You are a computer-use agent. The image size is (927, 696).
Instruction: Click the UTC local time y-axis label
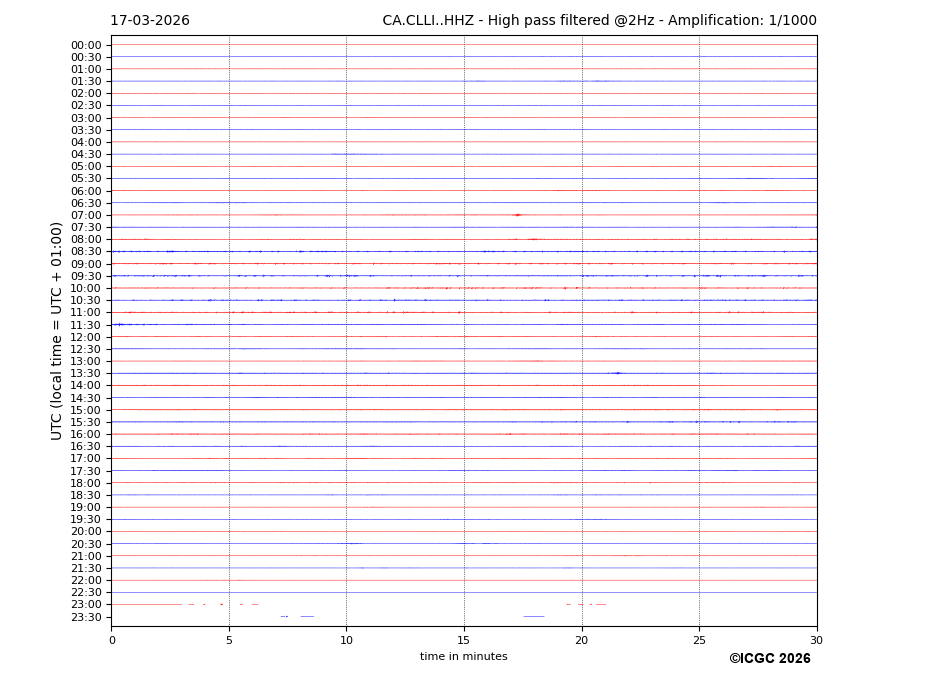tap(57, 331)
